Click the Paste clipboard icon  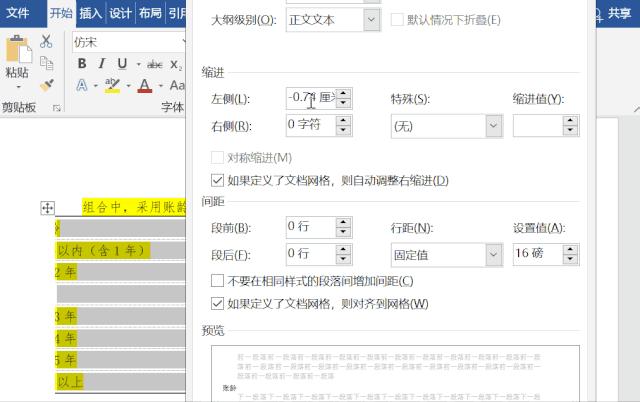point(18,49)
